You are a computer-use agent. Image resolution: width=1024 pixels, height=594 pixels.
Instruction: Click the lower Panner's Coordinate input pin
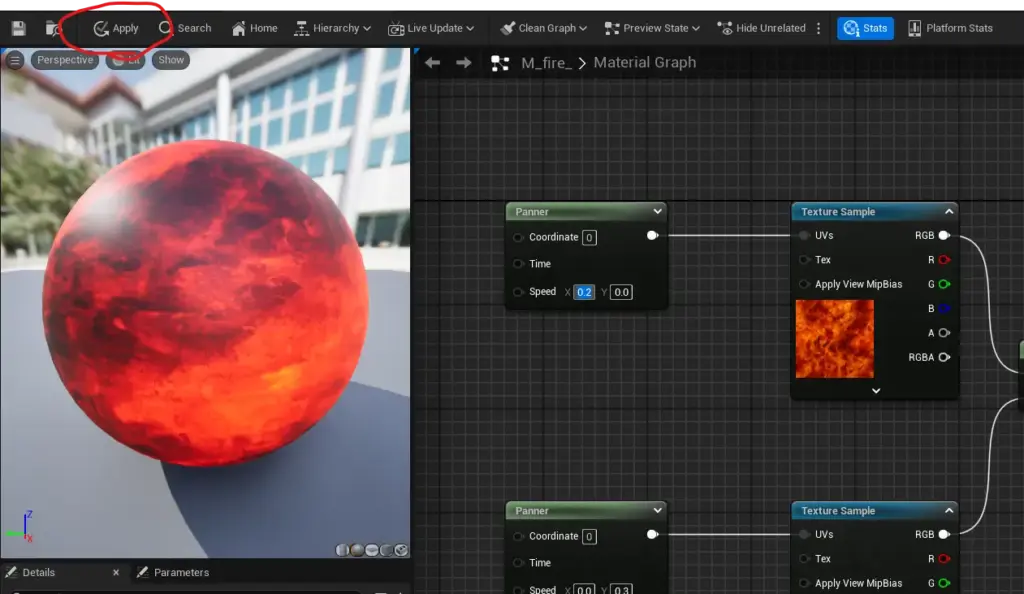point(519,536)
